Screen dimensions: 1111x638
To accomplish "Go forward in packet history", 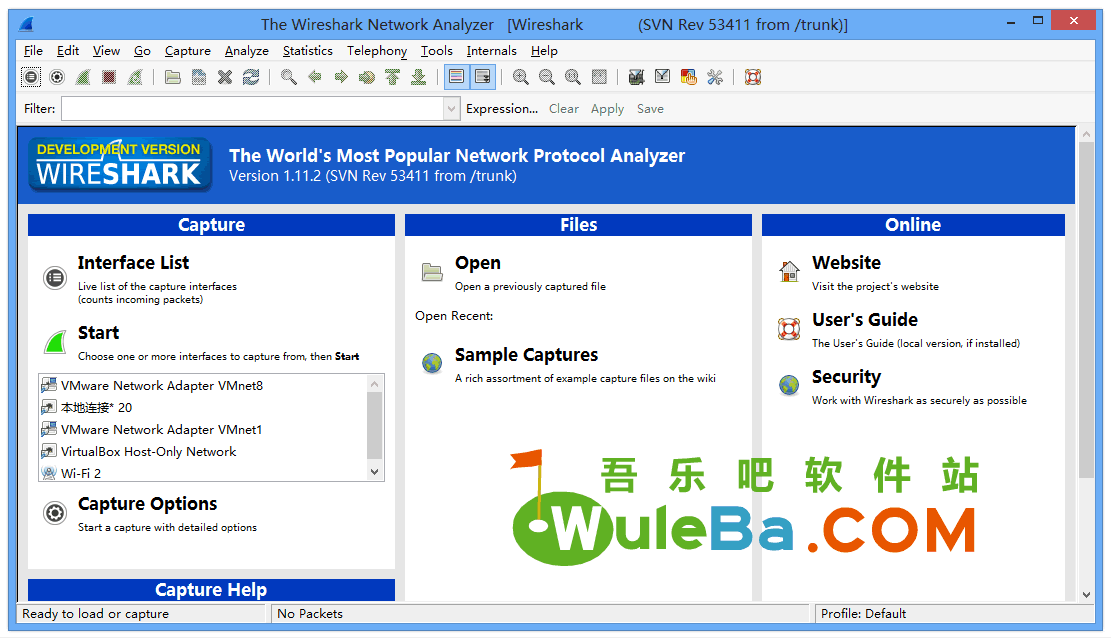I will point(341,77).
